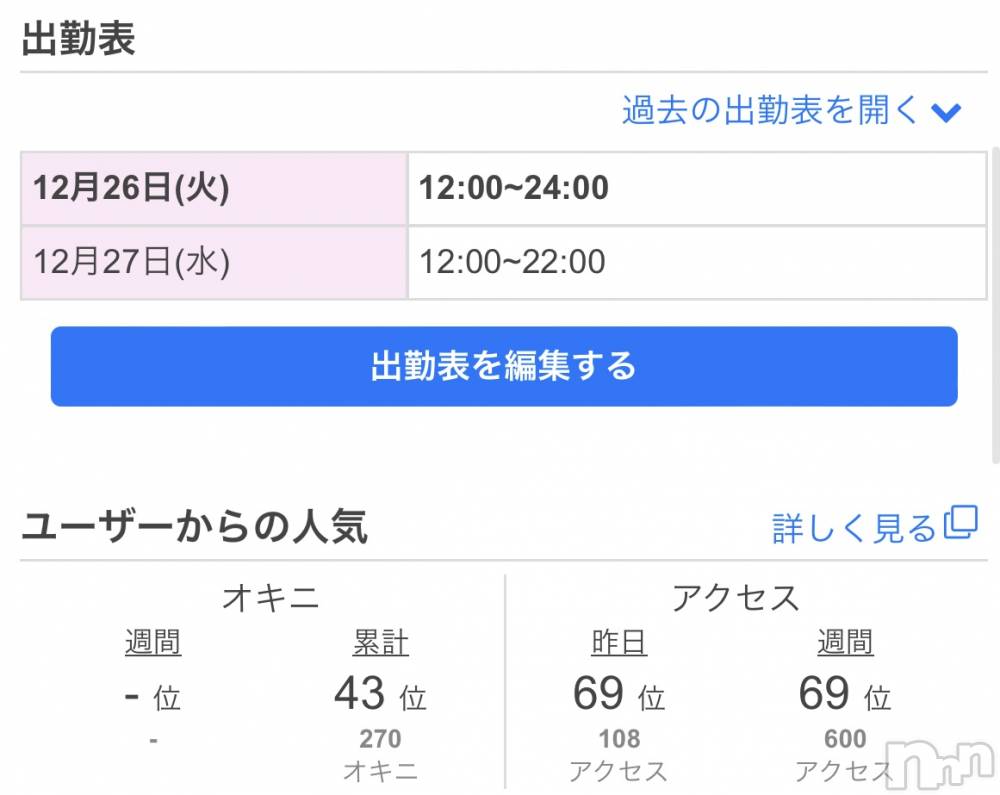Click the 12:00~24:00 shift time cell
The height and width of the screenshot is (795, 1000).
coord(697,189)
